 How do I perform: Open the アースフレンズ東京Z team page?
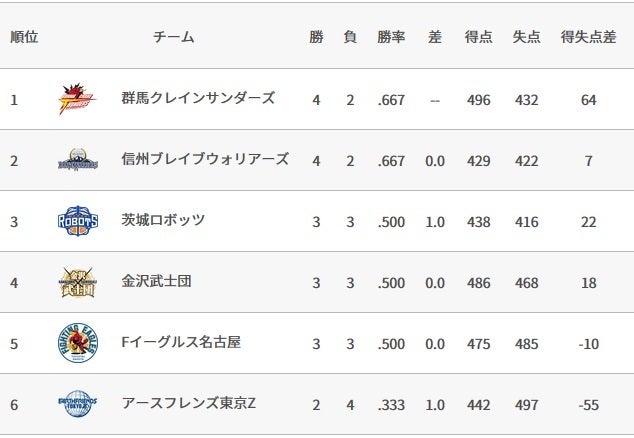pos(189,403)
